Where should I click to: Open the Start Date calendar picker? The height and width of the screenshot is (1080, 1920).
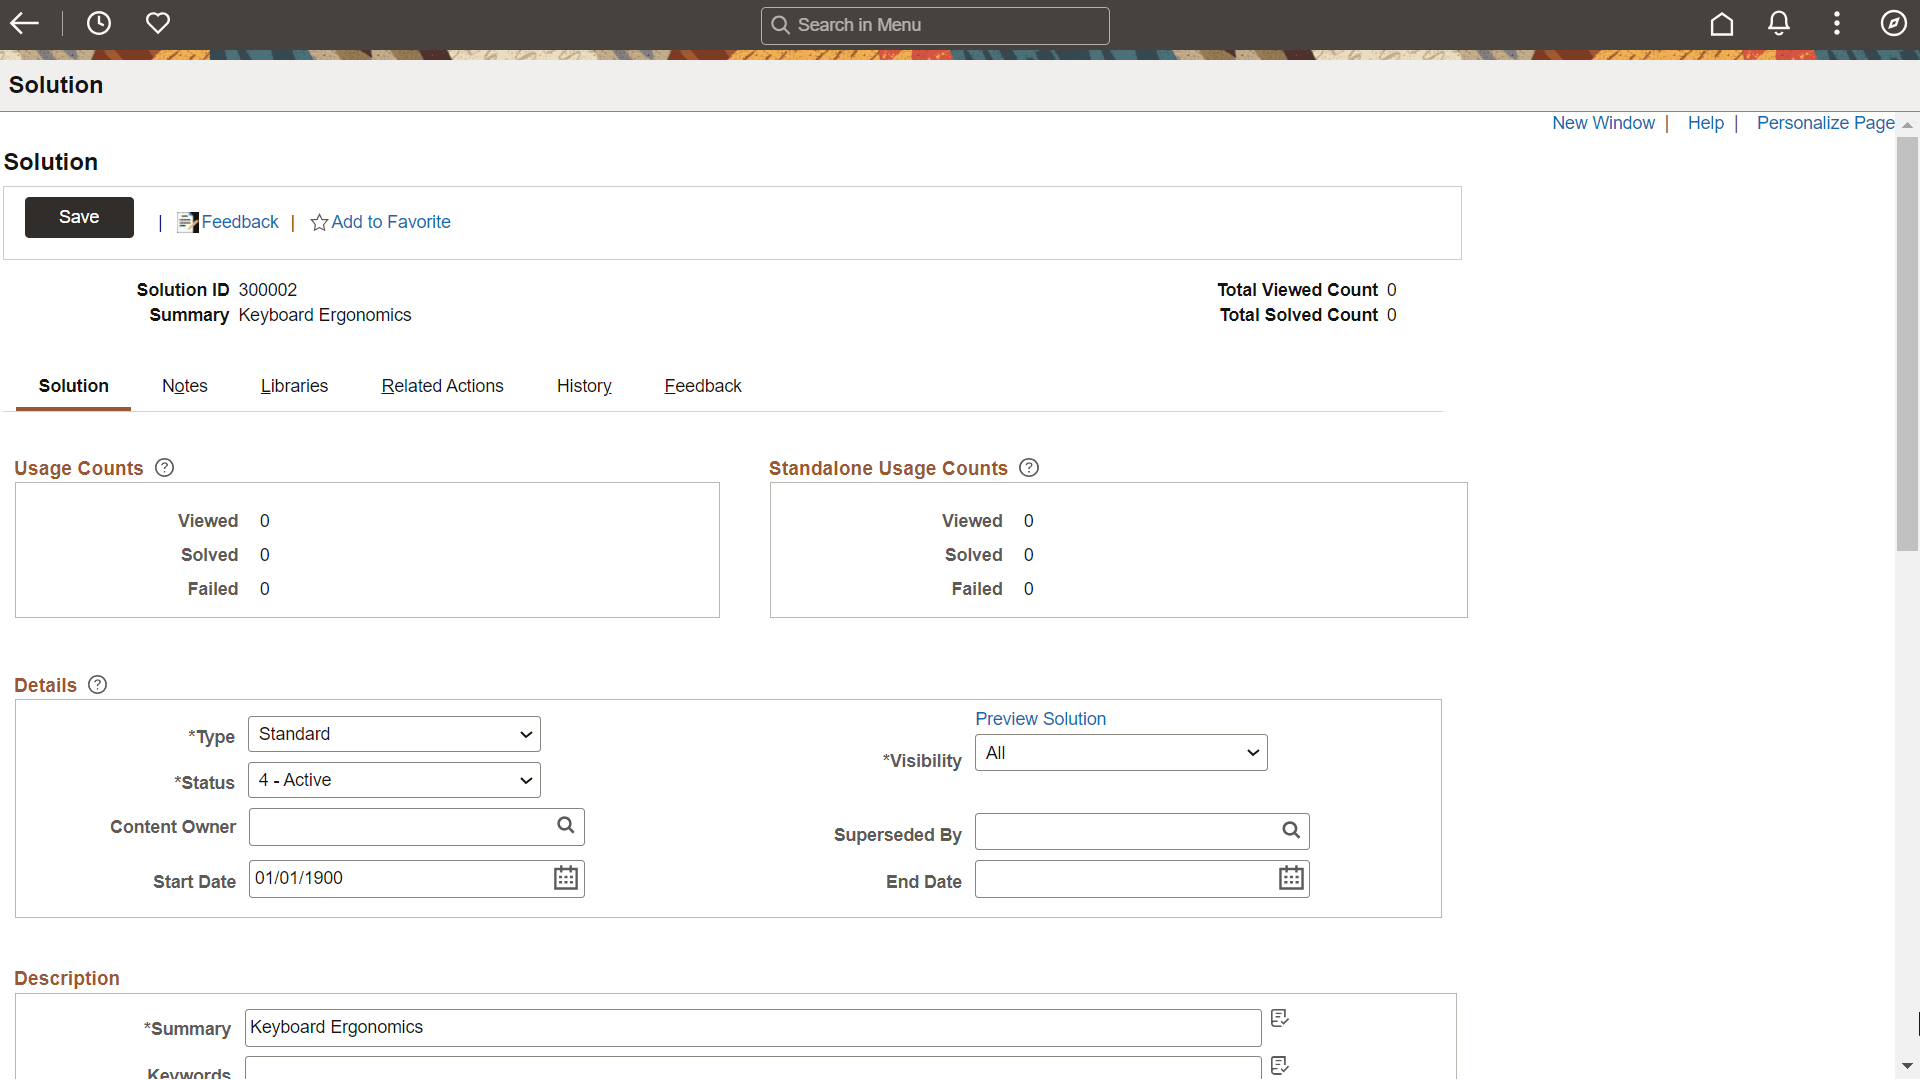tap(565, 878)
